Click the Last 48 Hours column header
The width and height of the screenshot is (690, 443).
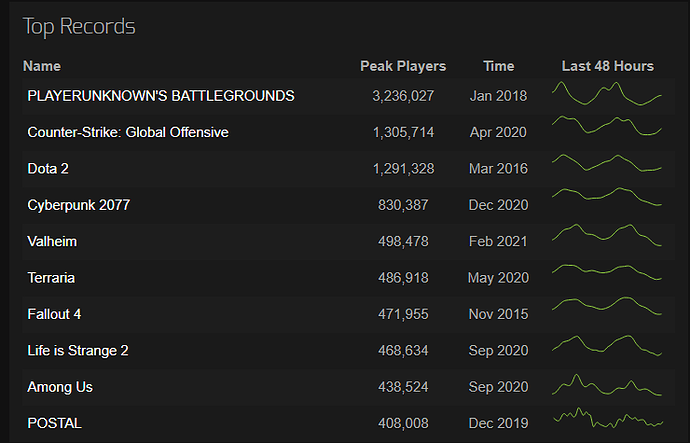coord(608,66)
